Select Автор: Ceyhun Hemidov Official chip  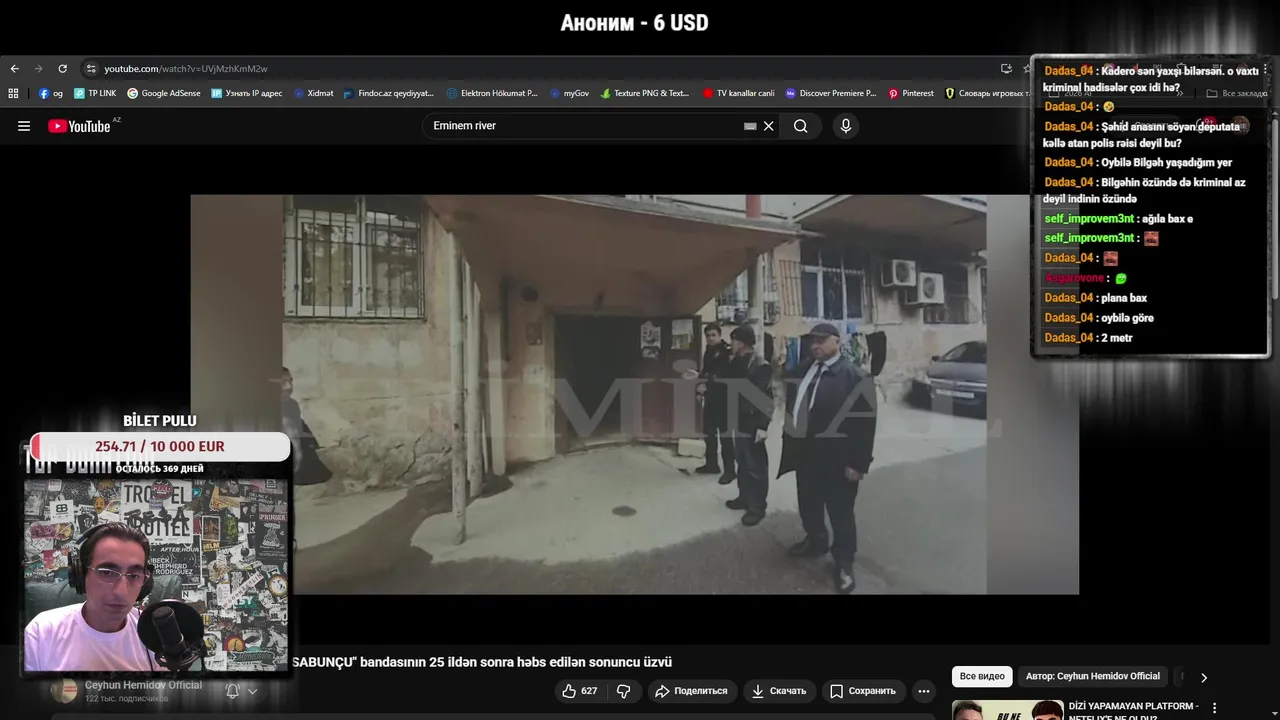(1093, 677)
